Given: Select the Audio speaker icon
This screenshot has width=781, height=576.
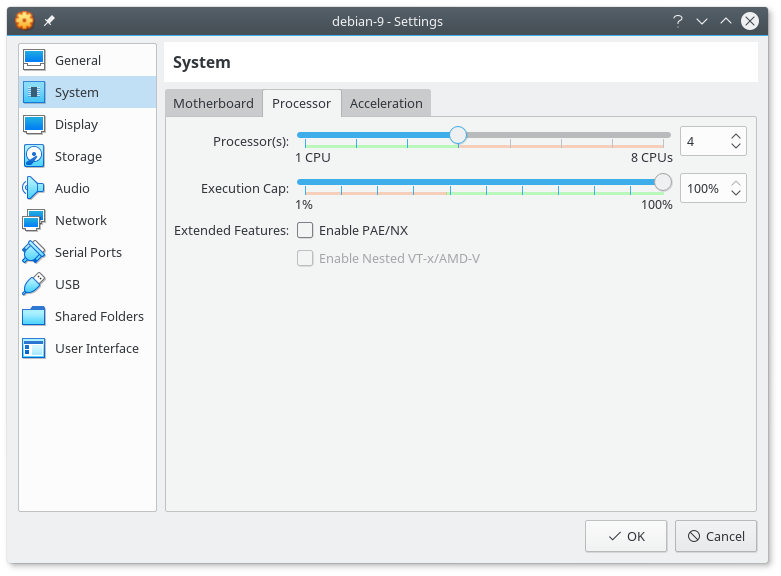Looking at the screenshot, I should (34, 188).
